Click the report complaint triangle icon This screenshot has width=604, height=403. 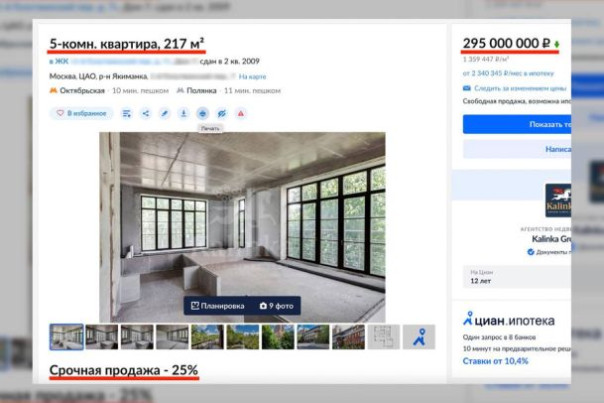[x=241, y=113]
